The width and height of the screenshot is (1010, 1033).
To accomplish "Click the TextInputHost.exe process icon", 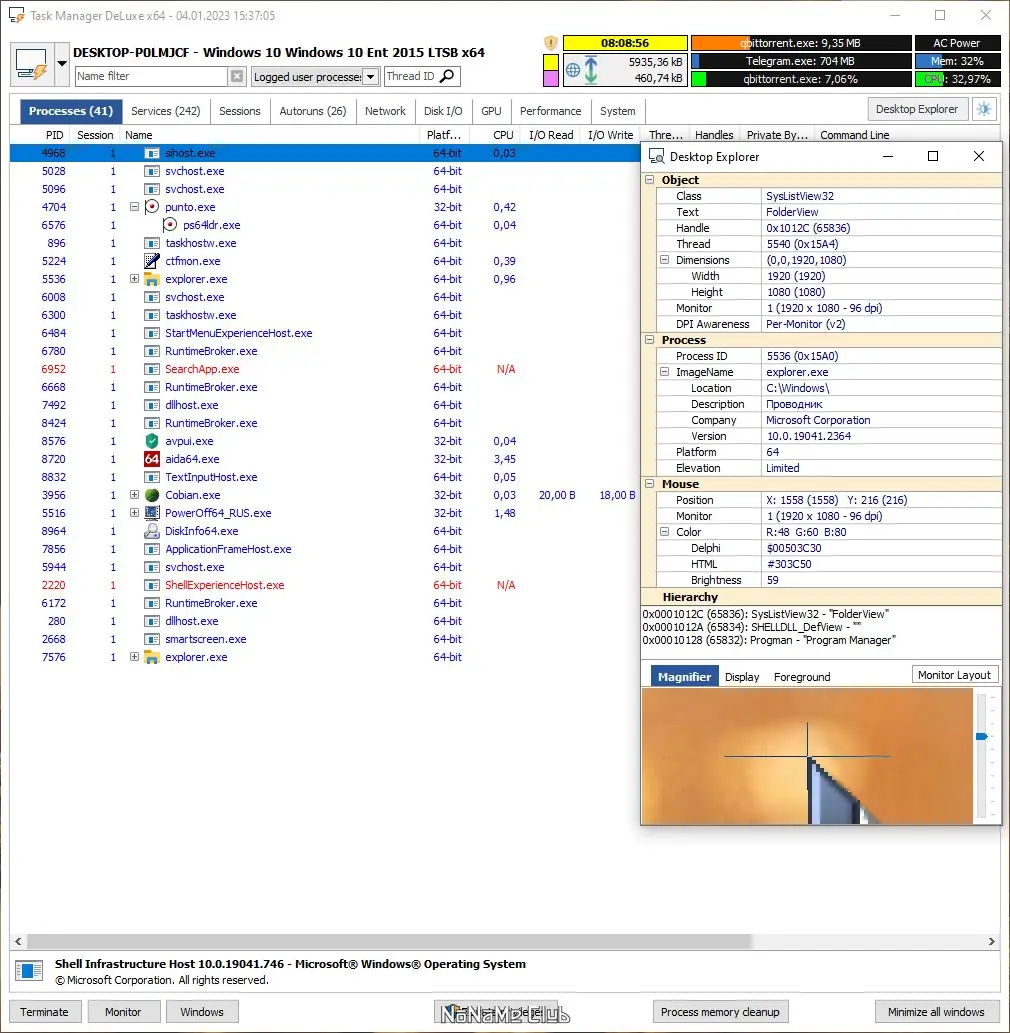I will pyautogui.click(x=152, y=477).
